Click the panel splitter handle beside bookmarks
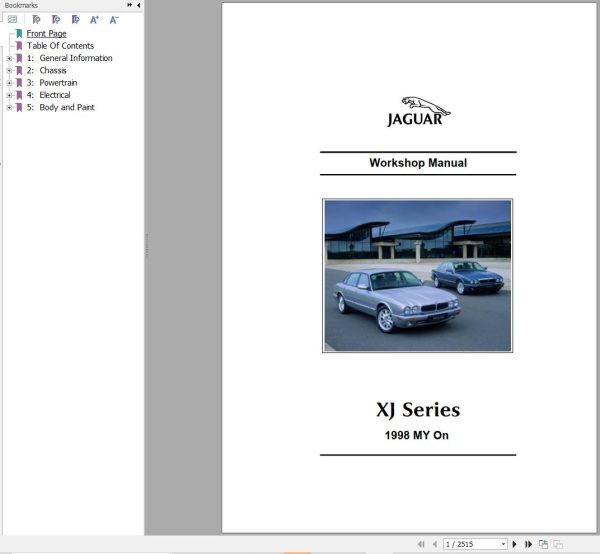The height and width of the screenshot is (554, 600). click(147, 246)
